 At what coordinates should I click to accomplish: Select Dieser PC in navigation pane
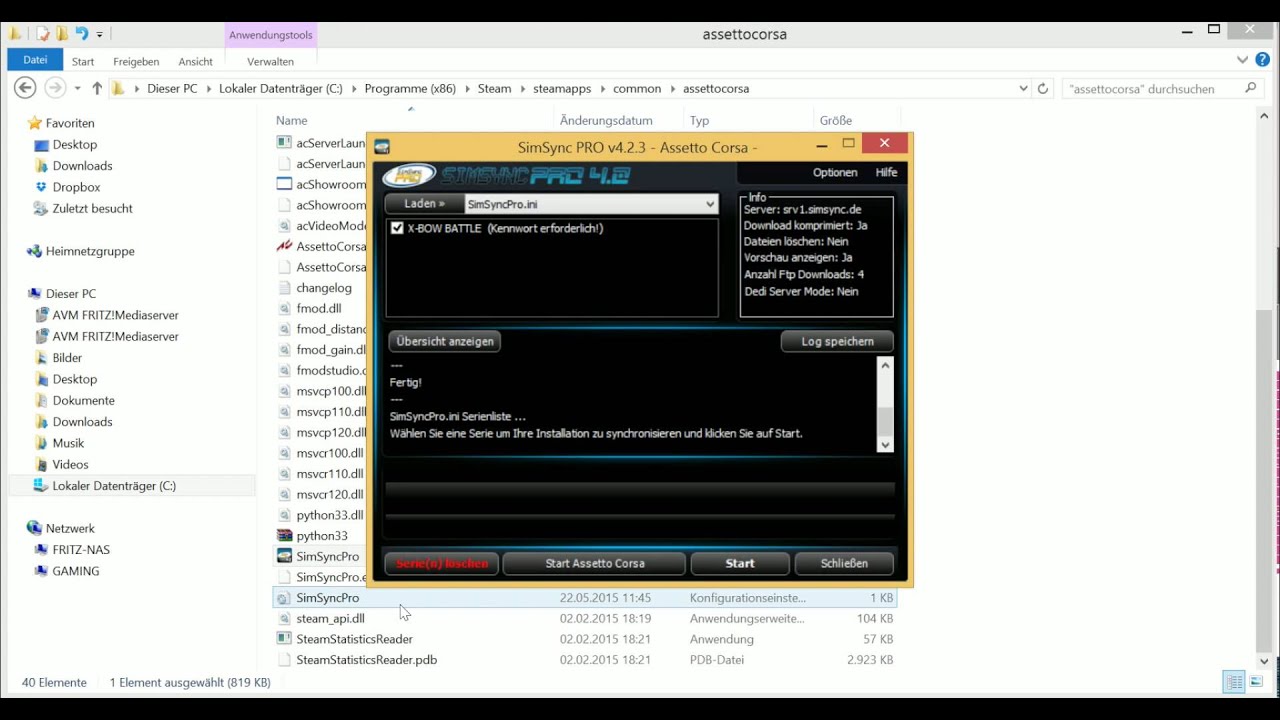tap(71, 294)
